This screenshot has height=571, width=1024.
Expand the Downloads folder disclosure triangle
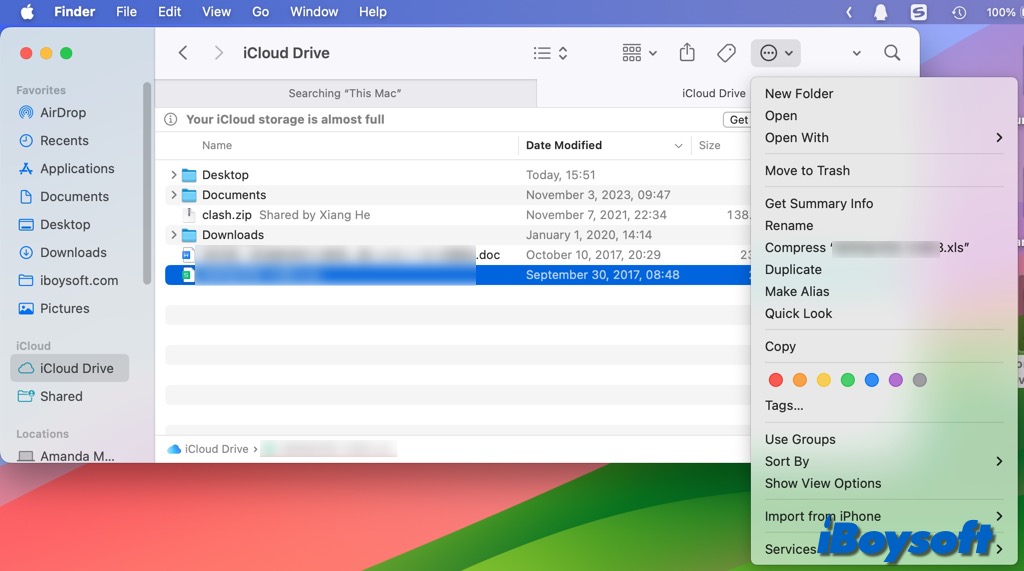coord(174,235)
